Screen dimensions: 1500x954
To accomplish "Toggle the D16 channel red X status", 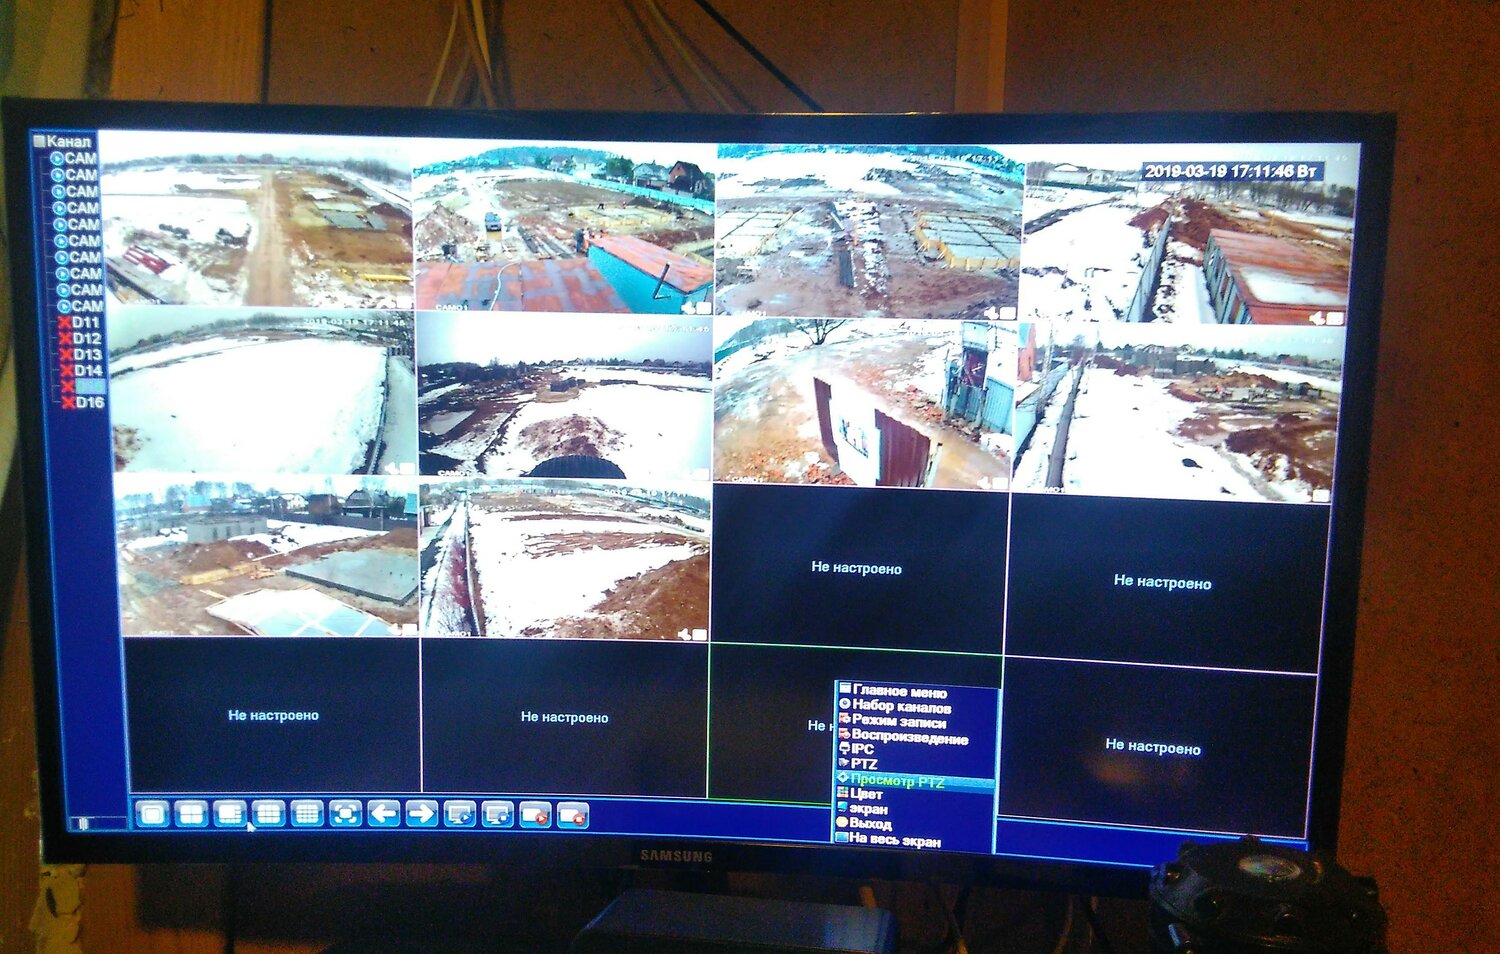I will tap(69, 402).
